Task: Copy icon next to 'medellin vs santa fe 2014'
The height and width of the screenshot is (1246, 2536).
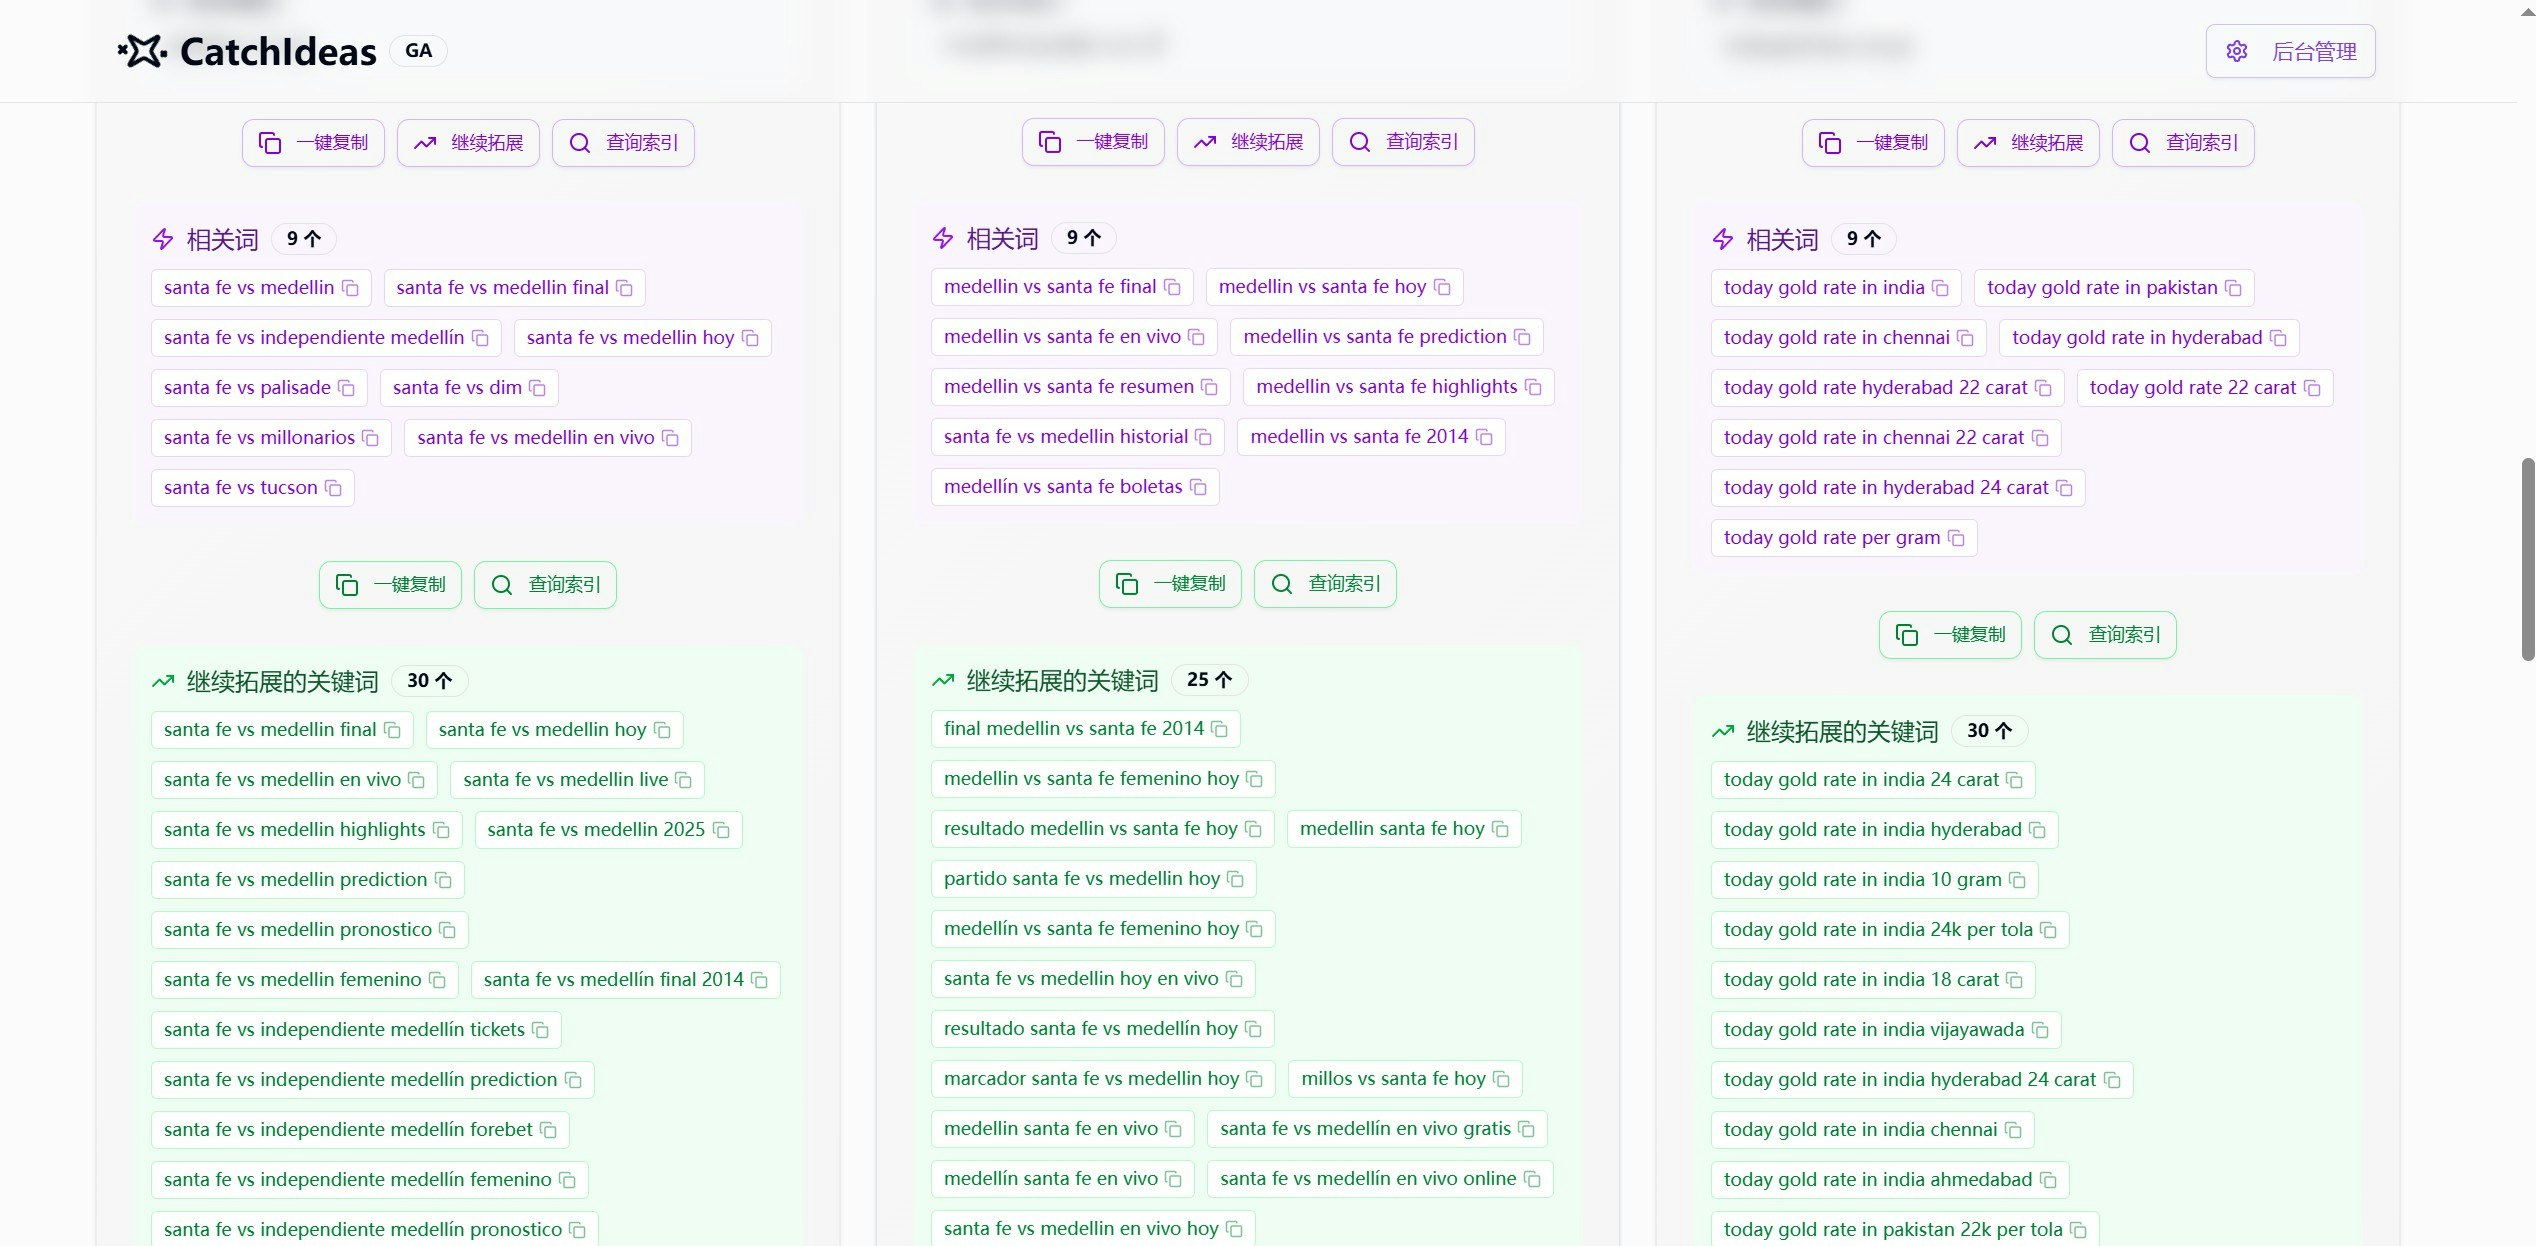Action: click(x=1484, y=437)
